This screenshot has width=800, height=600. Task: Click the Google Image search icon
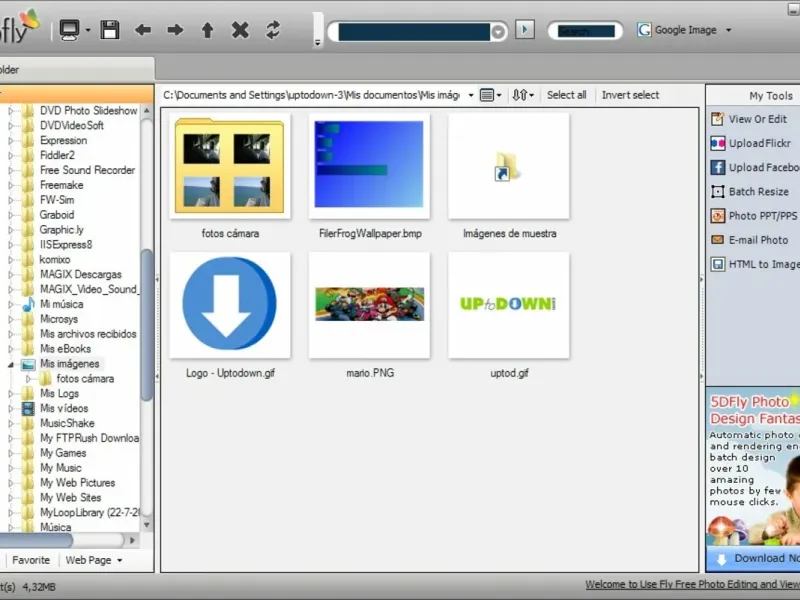point(644,30)
